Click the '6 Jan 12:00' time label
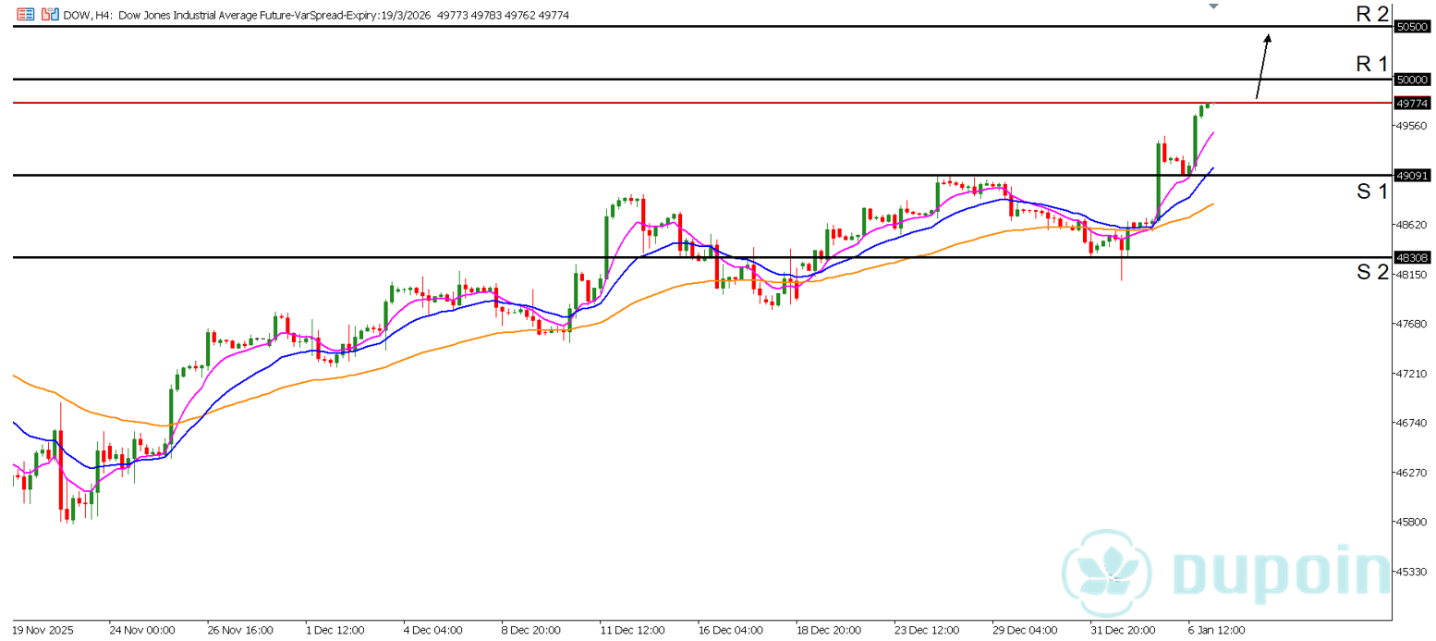Screen dimensions: 1436x641 tap(1219, 631)
